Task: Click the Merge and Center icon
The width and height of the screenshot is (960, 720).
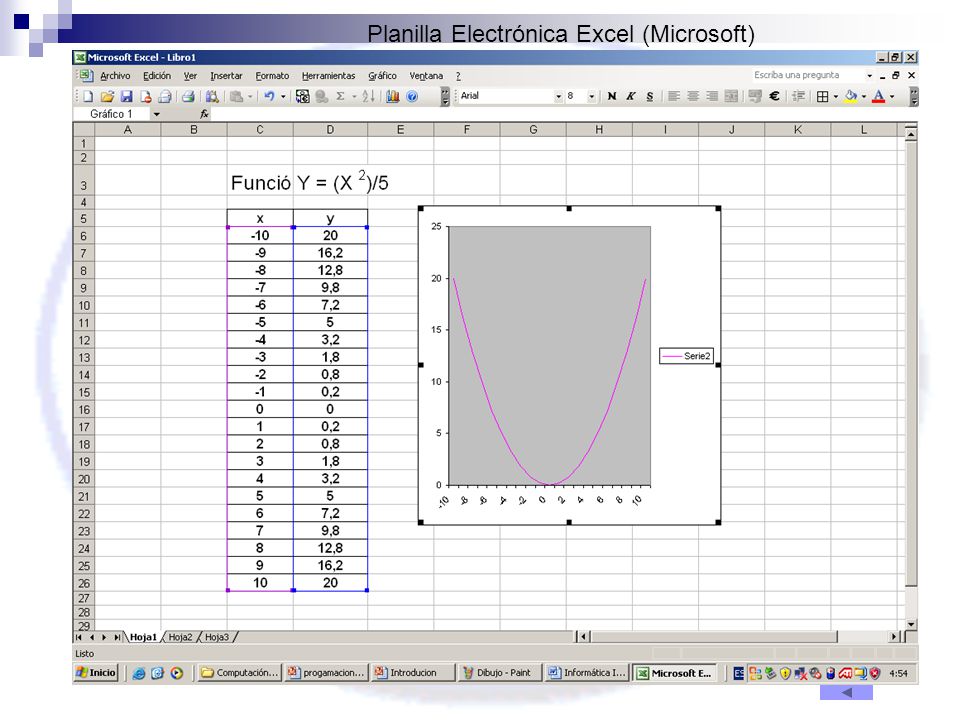Action: pos(731,96)
